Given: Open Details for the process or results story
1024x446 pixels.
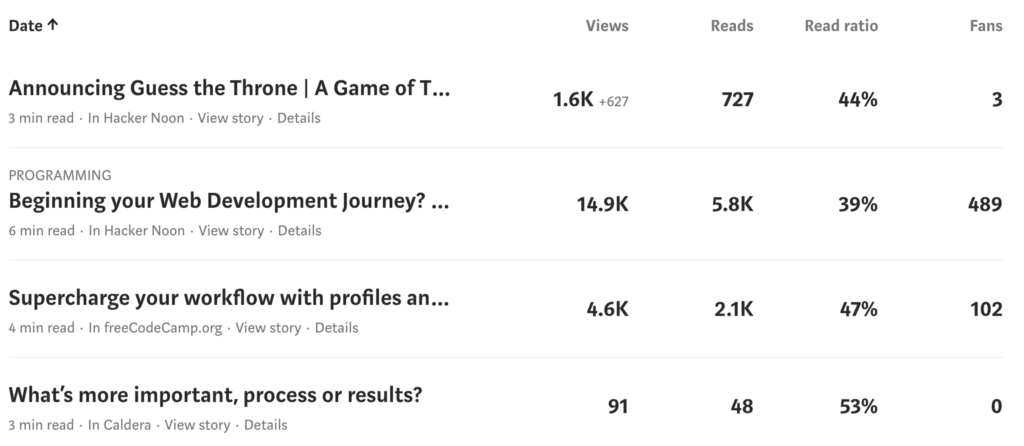Looking at the screenshot, I should point(266,425).
